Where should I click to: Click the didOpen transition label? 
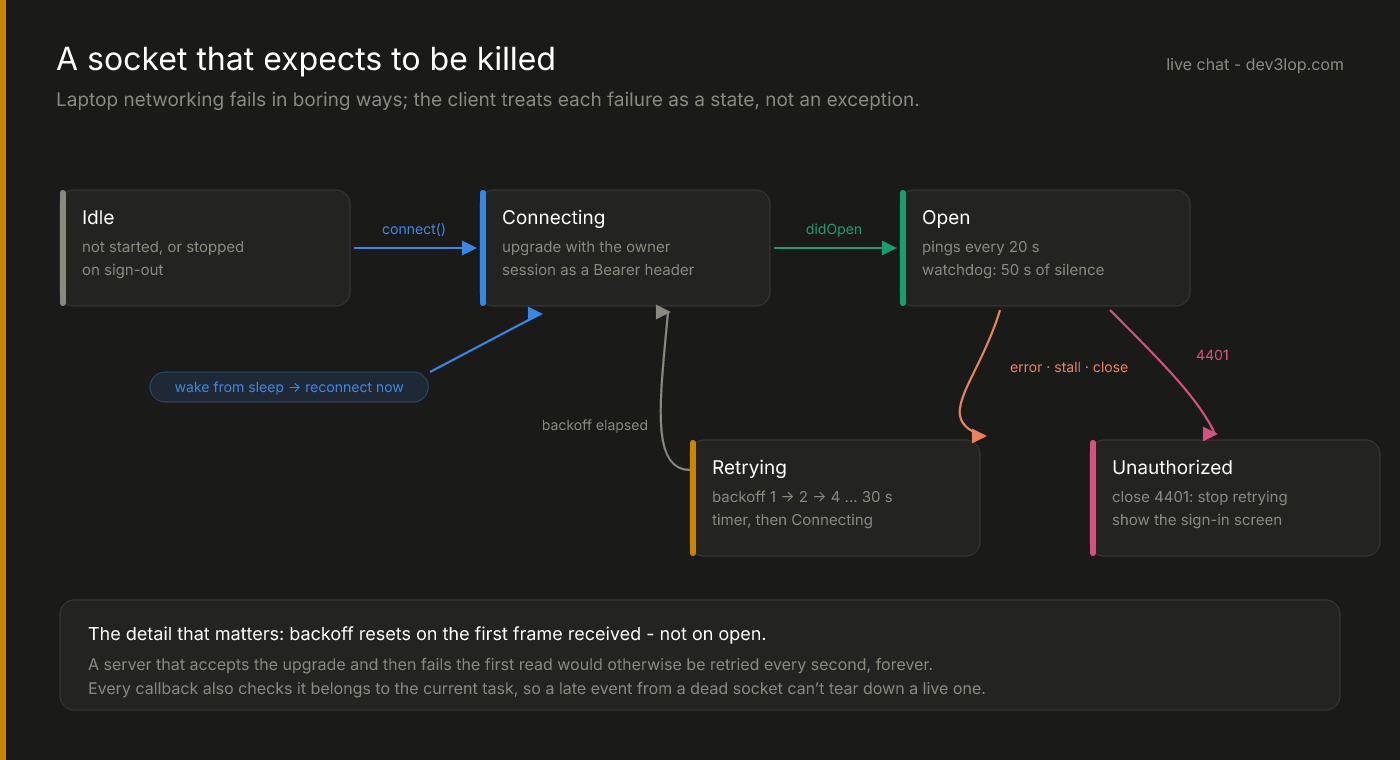(x=834, y=229)
